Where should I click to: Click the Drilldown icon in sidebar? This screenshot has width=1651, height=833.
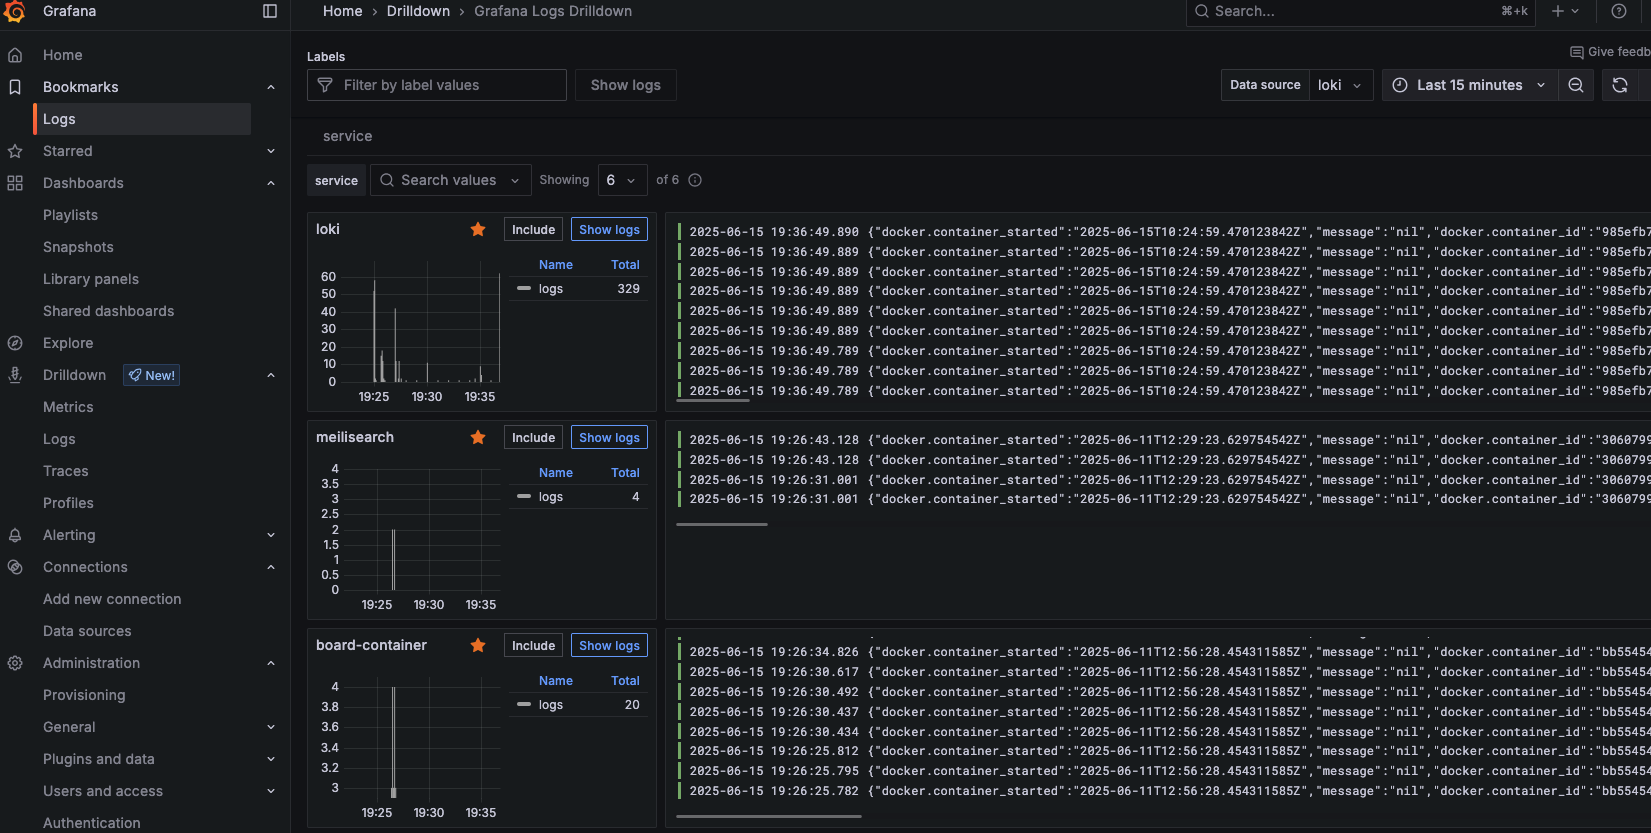pyautogui.click(x=15, y=375)
